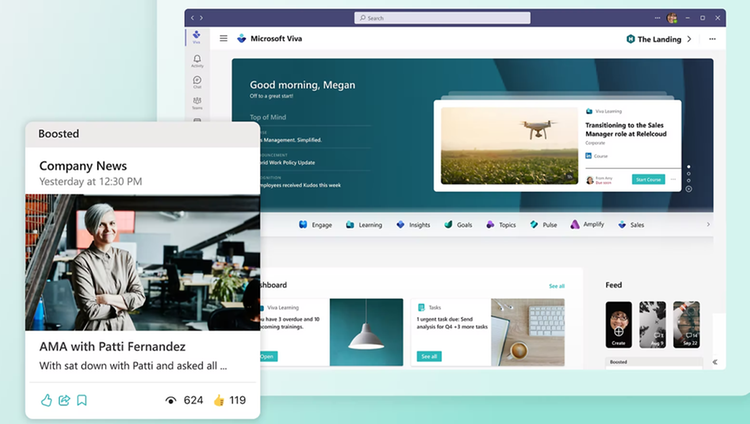Switch to the Topics tab
750x424 pixels.
coord(501,224)
